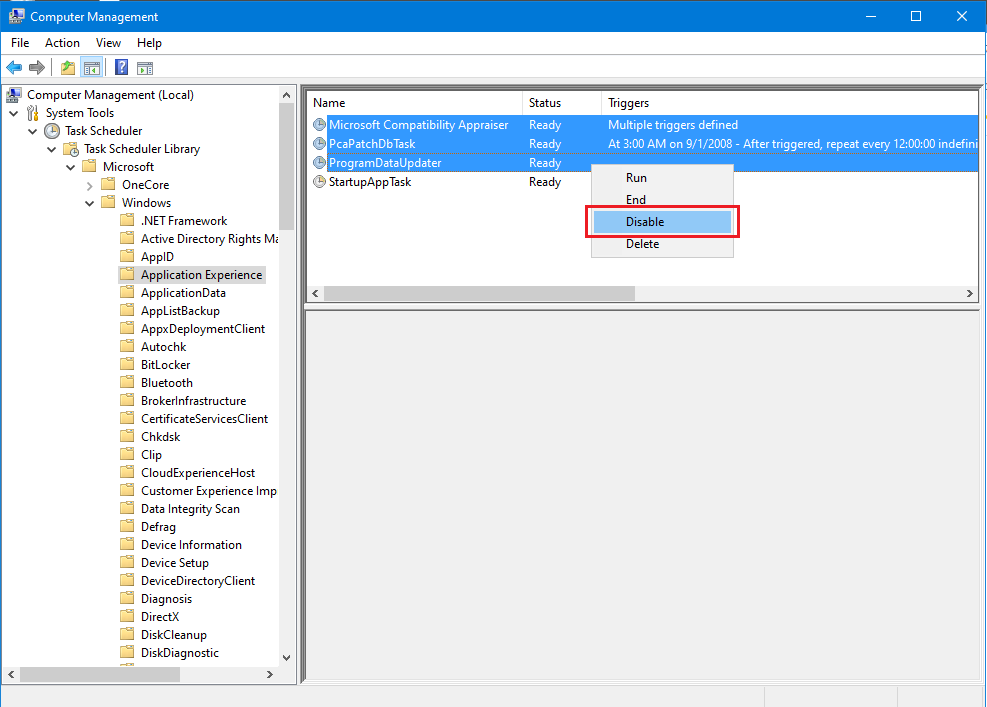Select the AppxDeploymentClient tree folder
The width and height of the screenshot is (987, 707).
click(x=203, y=329)
